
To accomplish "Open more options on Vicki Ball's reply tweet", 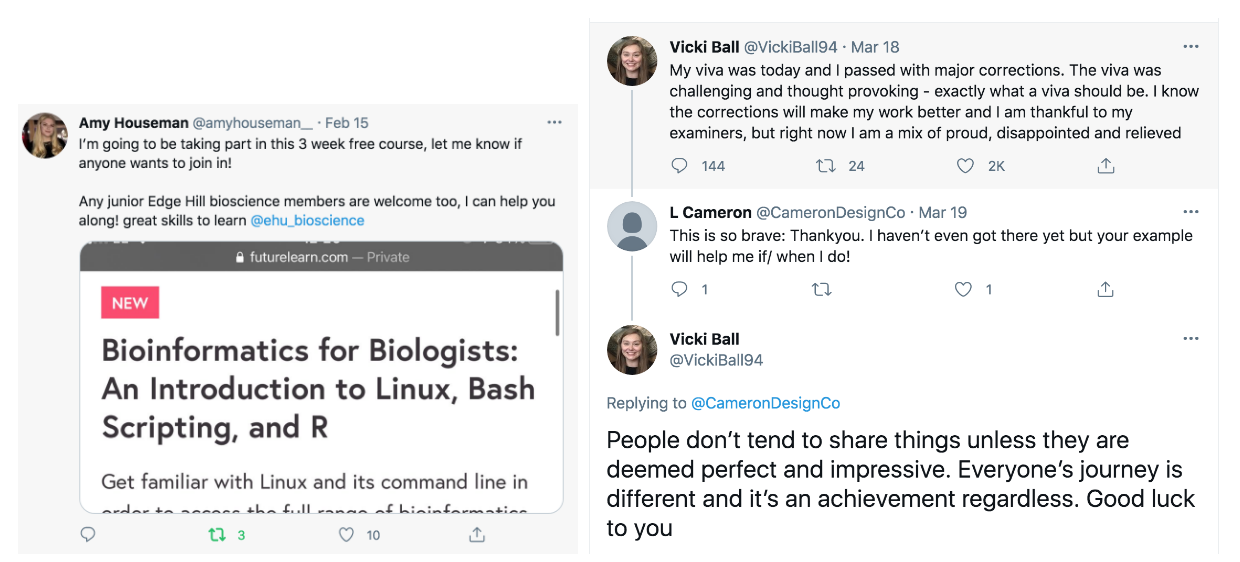I will 1190,339.
